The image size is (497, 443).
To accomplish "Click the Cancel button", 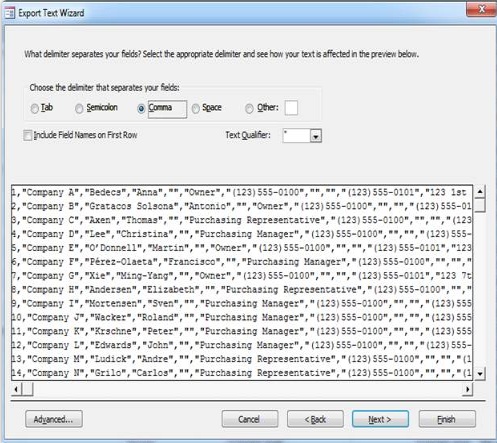I will click(250, 419).
